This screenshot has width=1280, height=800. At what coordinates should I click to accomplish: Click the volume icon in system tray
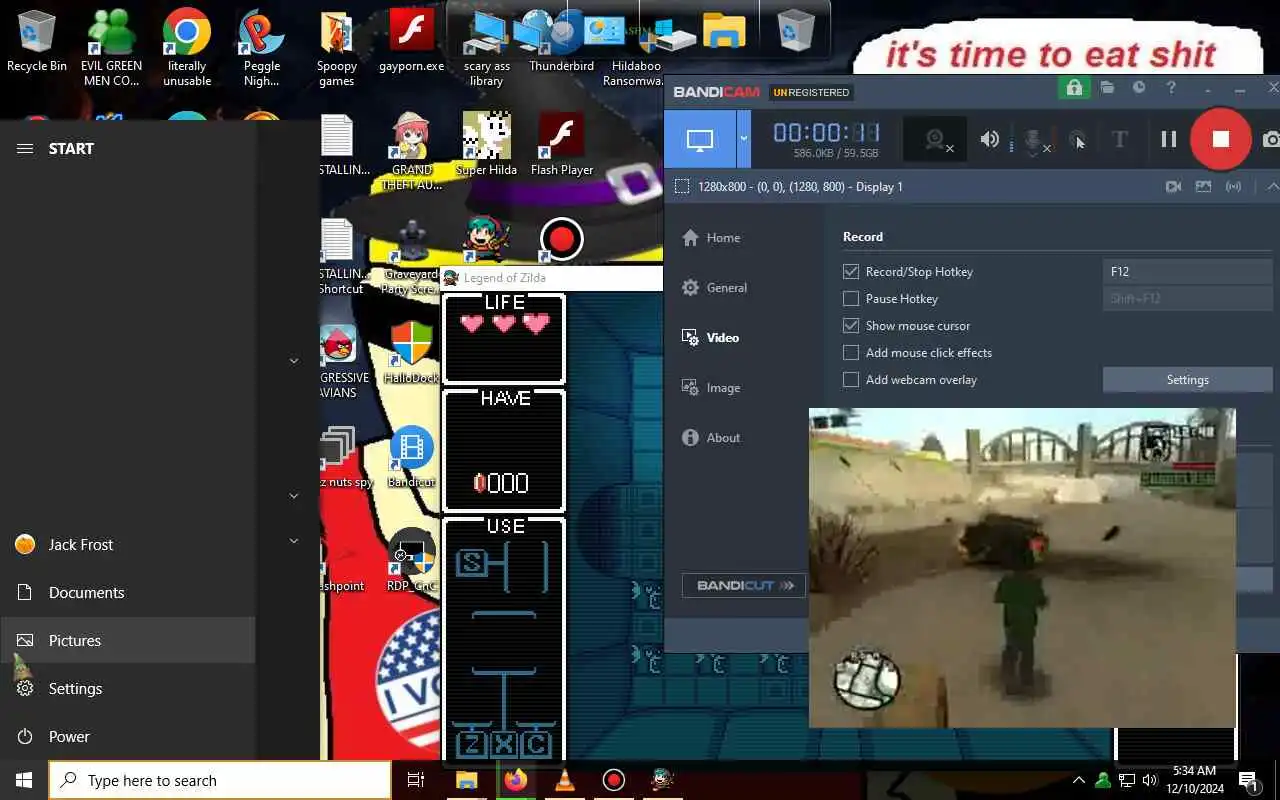click(x=1150, y=780)
